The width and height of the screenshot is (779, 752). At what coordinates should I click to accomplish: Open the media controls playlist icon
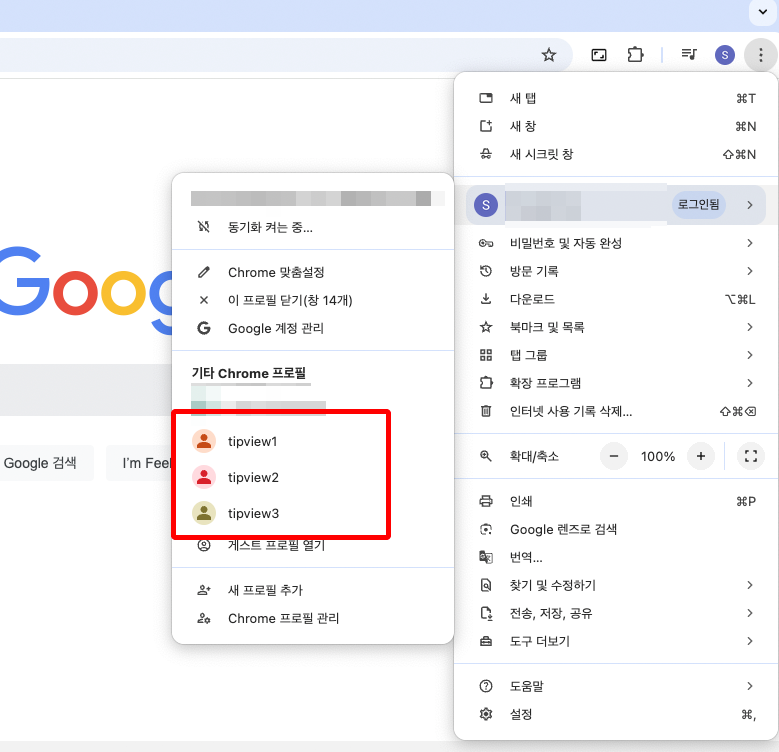689,55
